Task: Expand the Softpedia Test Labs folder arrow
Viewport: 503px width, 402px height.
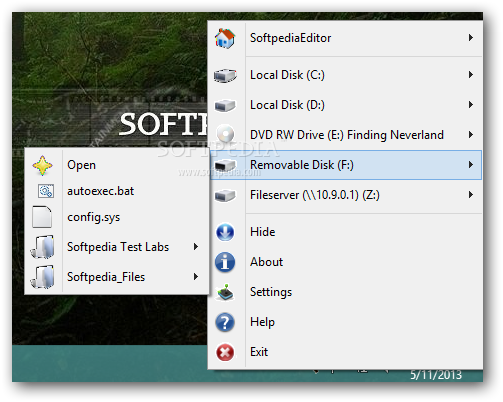Action: click(x=196, y=247)
